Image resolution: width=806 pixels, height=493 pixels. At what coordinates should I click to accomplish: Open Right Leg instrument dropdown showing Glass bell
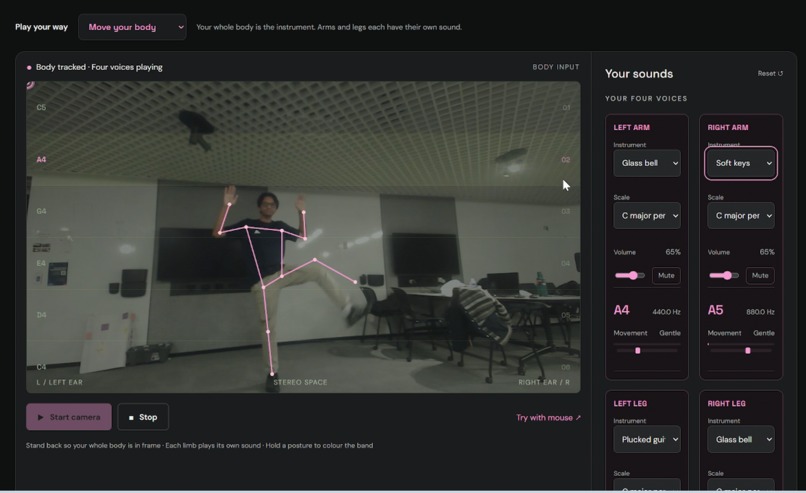(741, 439)
